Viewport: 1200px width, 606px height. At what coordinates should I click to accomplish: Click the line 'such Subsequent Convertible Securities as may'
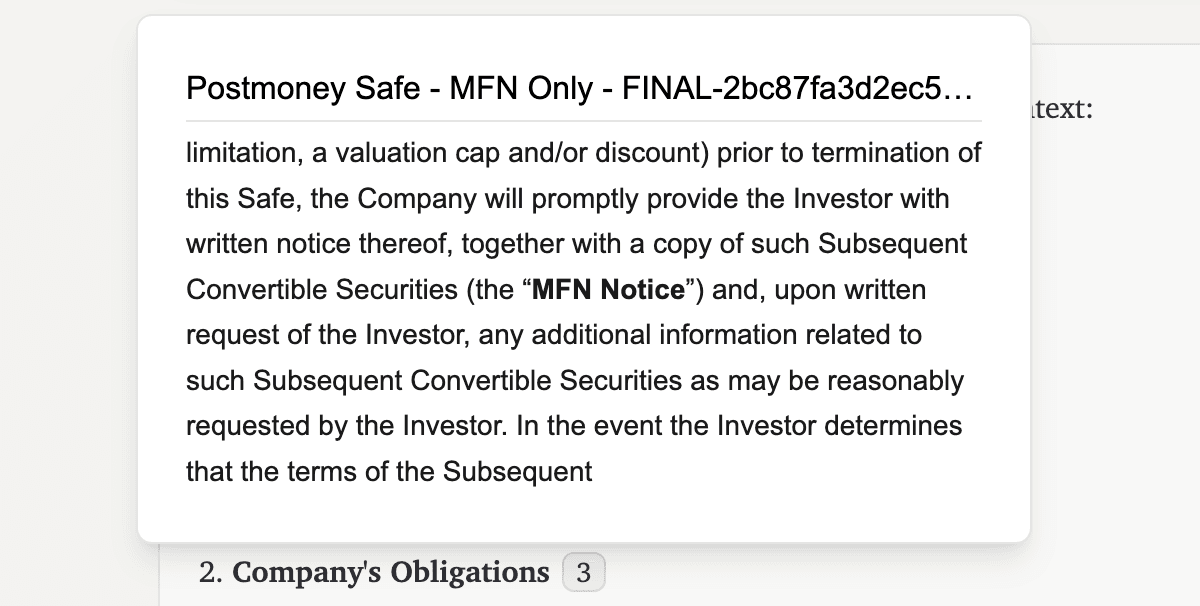[575, 381]
